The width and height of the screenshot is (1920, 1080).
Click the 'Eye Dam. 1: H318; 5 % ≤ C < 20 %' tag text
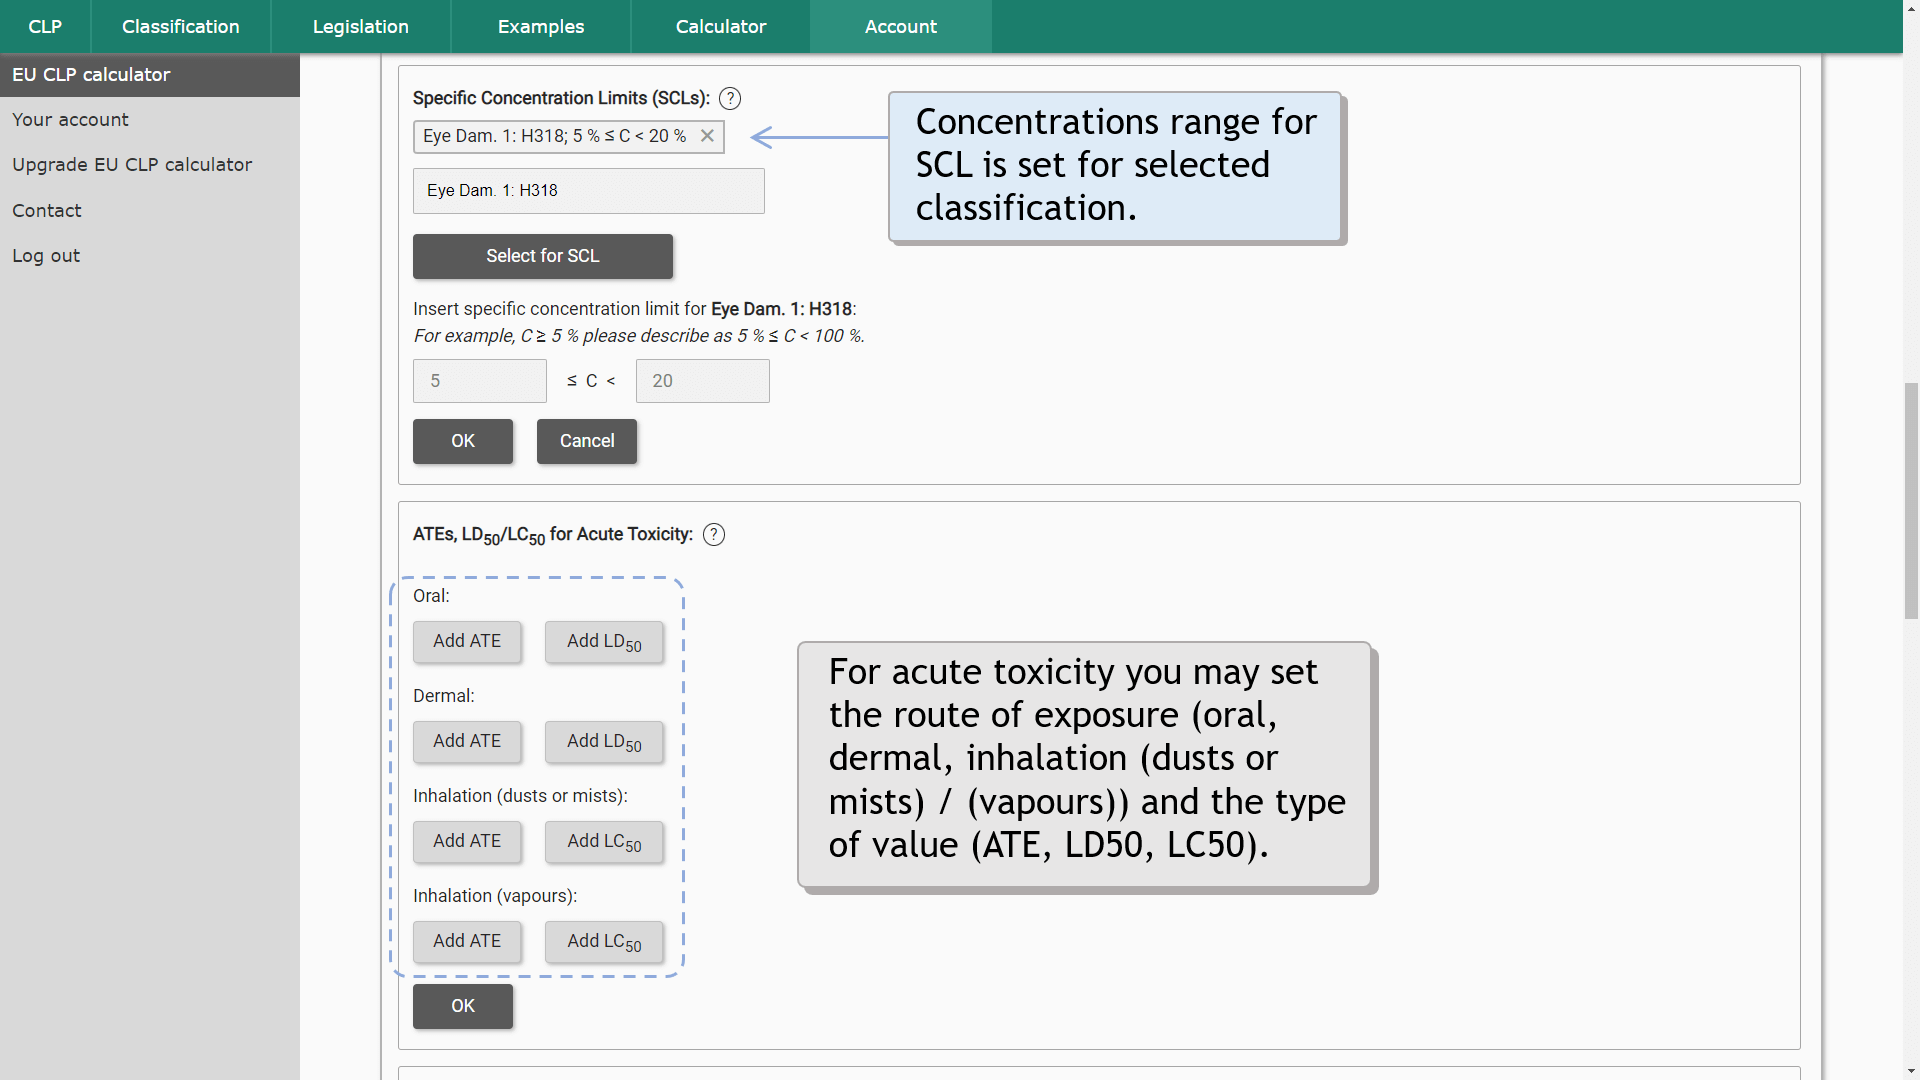tap(555, 136)
